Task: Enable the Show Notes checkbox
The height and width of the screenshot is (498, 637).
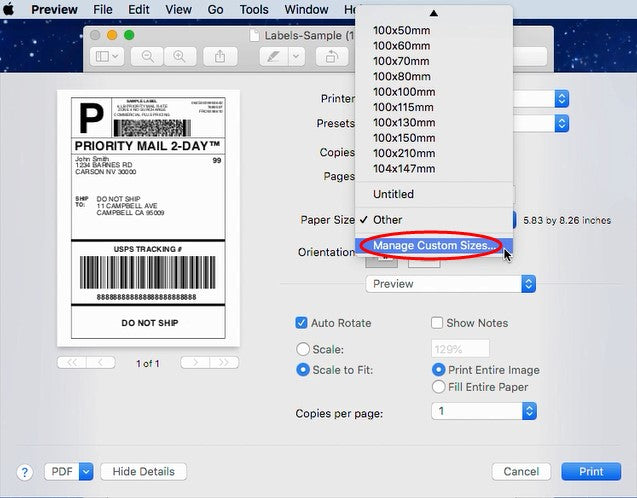Action: click(x=437, y=323)
